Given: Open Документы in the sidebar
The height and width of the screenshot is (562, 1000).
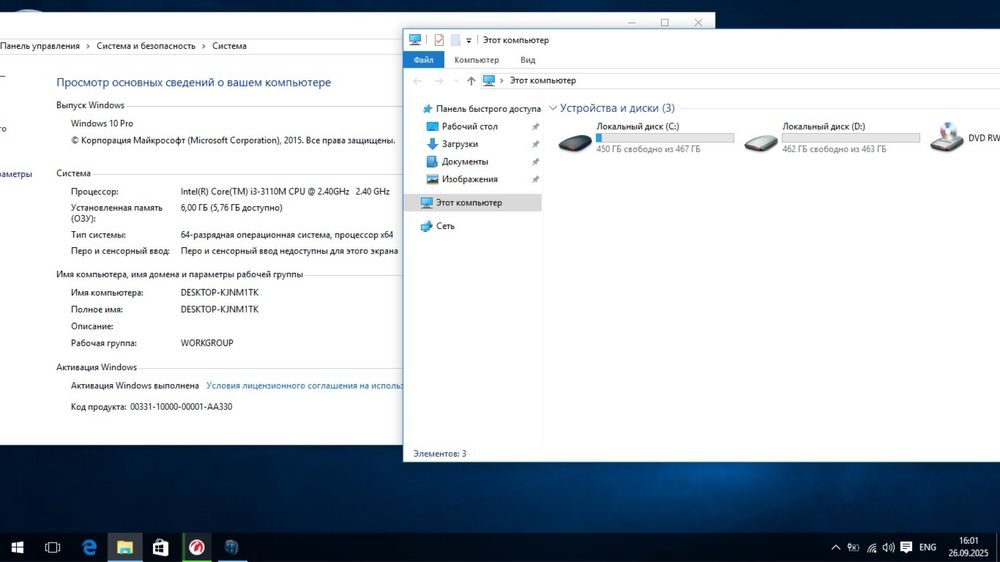Looking at the screenshot, I should (x=465, y=161).
